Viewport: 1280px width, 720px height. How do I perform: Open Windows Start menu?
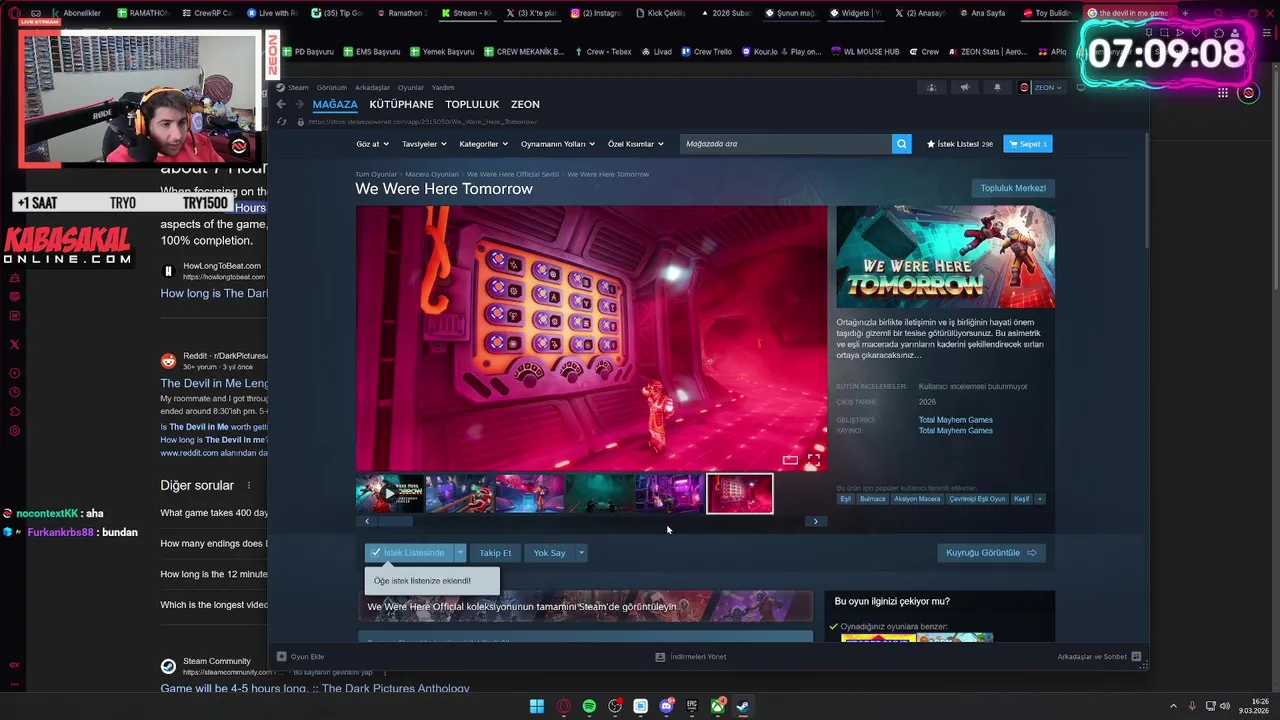click(537, 706)
